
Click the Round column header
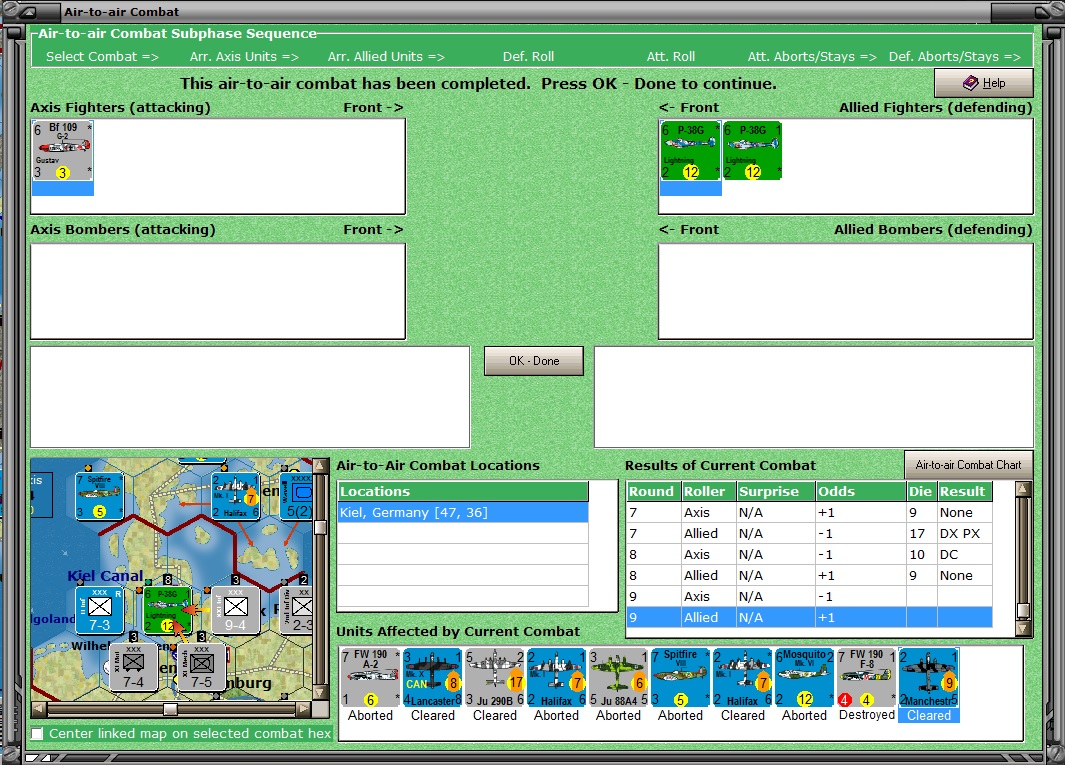pyautogui.click(x=653, y=491)
